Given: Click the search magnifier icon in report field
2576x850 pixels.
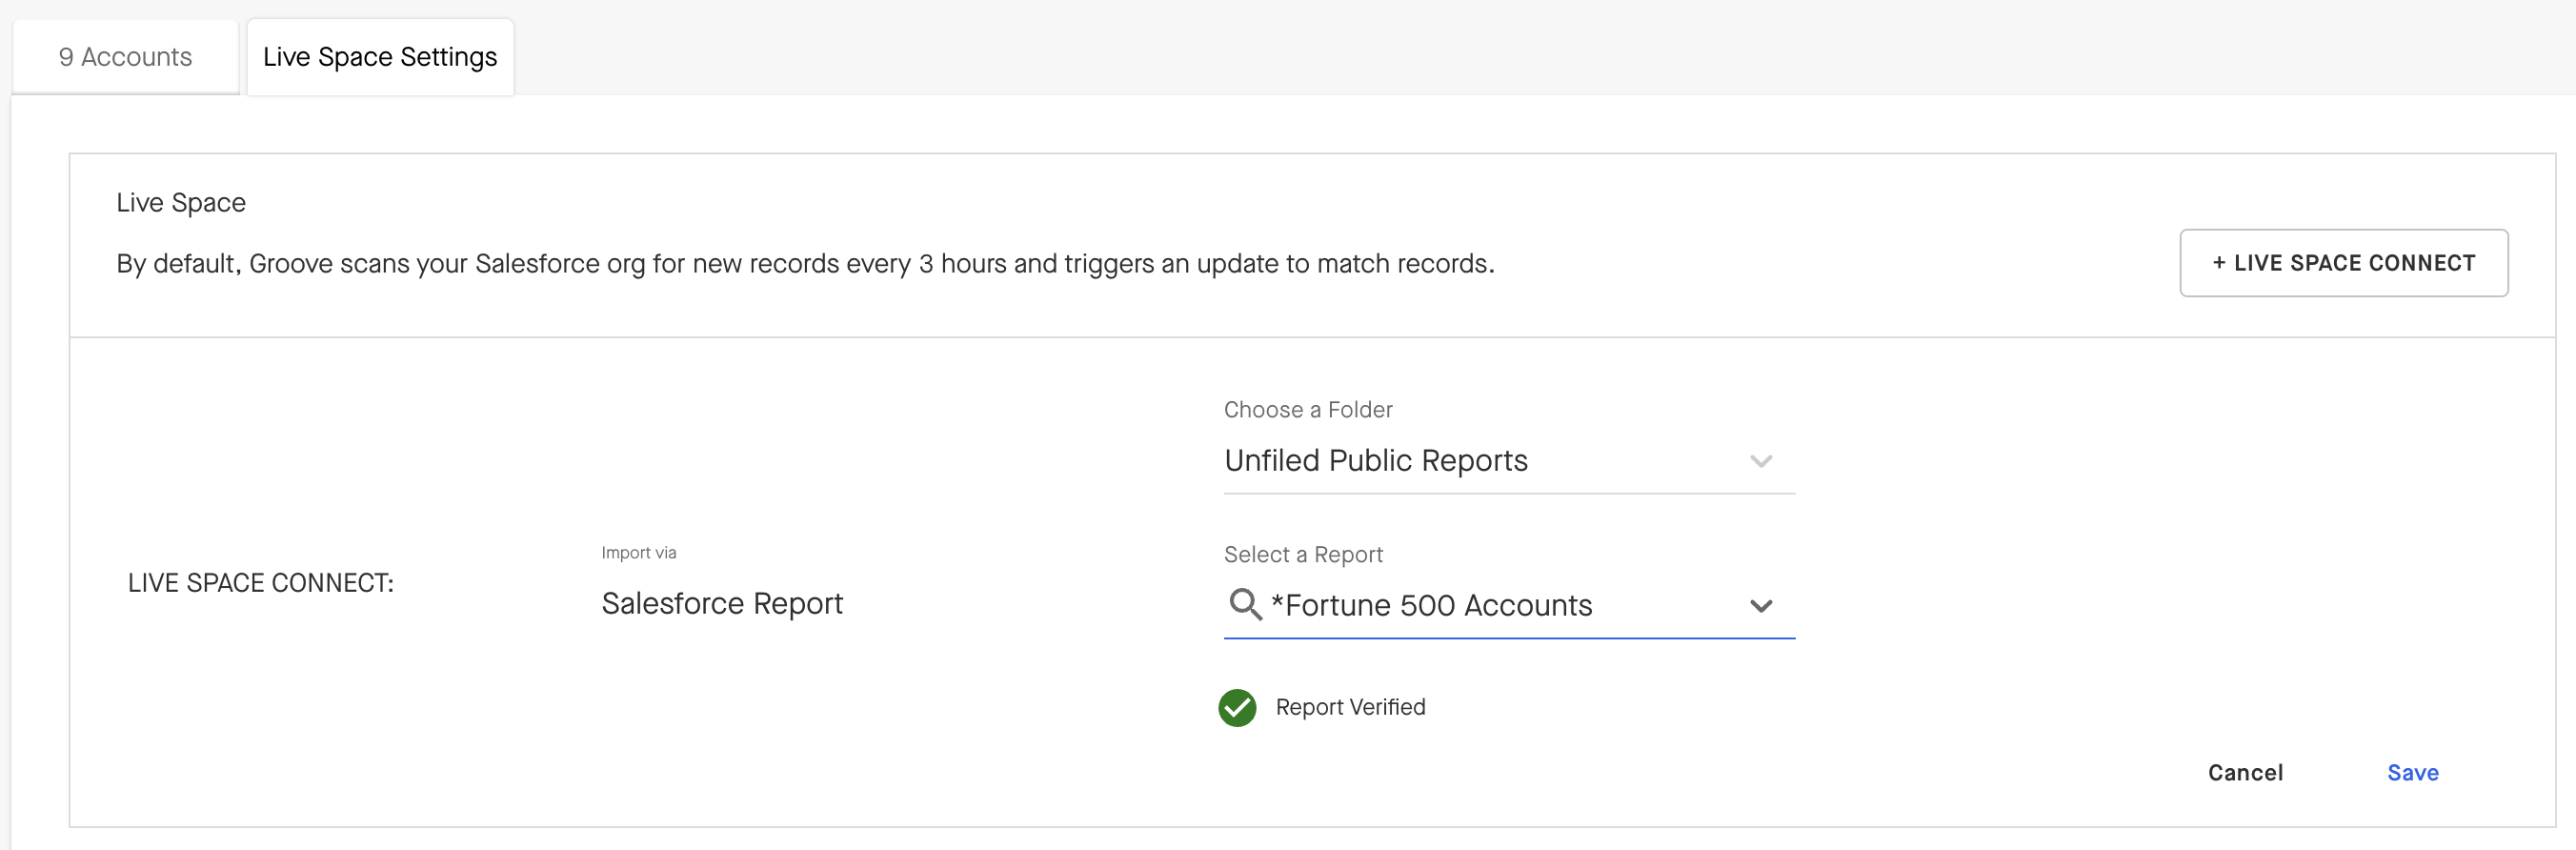Looking at the screenshot, I should point(1244,604).
